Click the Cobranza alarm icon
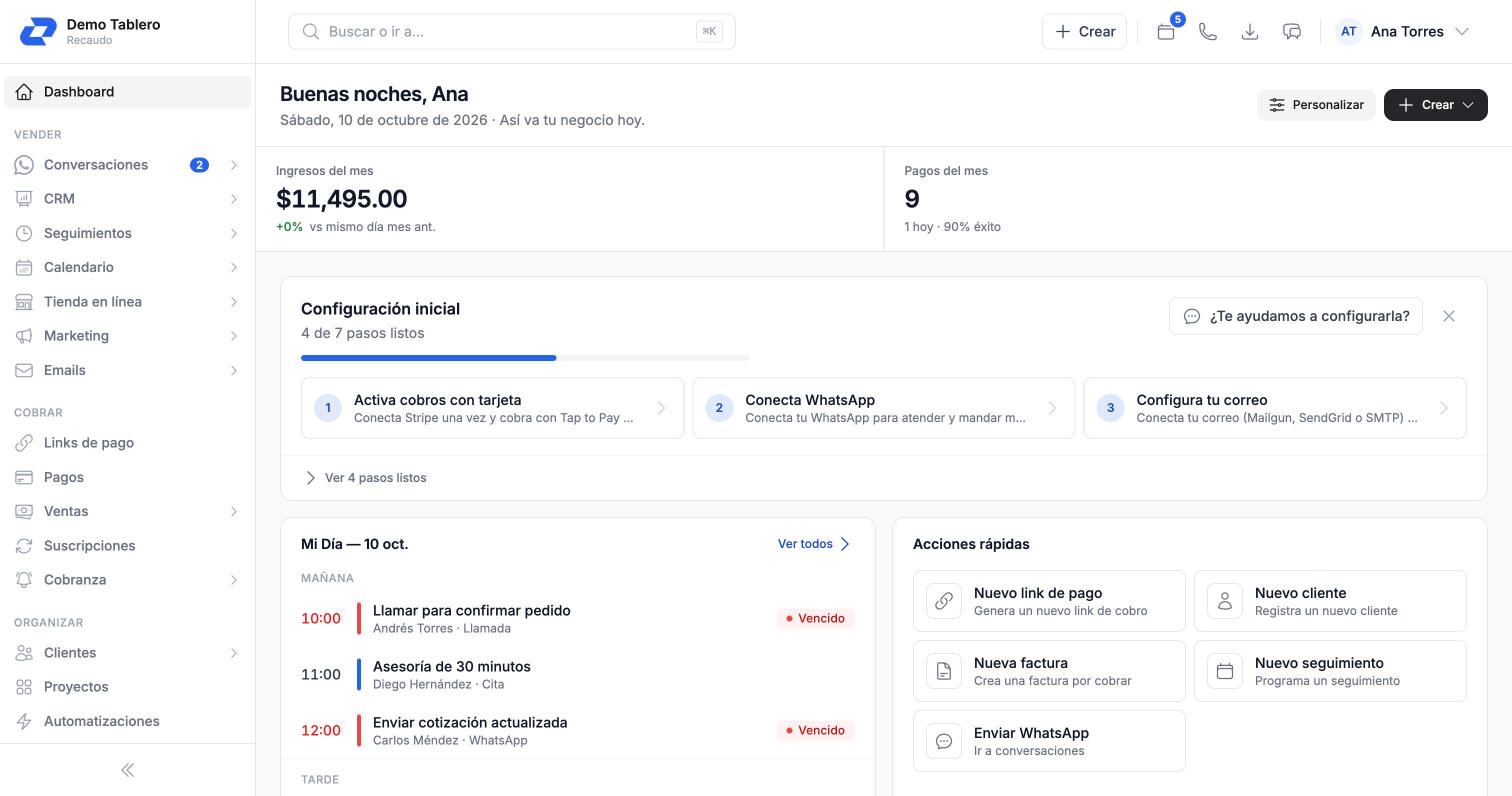The width and height of the screenshot is (1512, 796). (24, 580)
